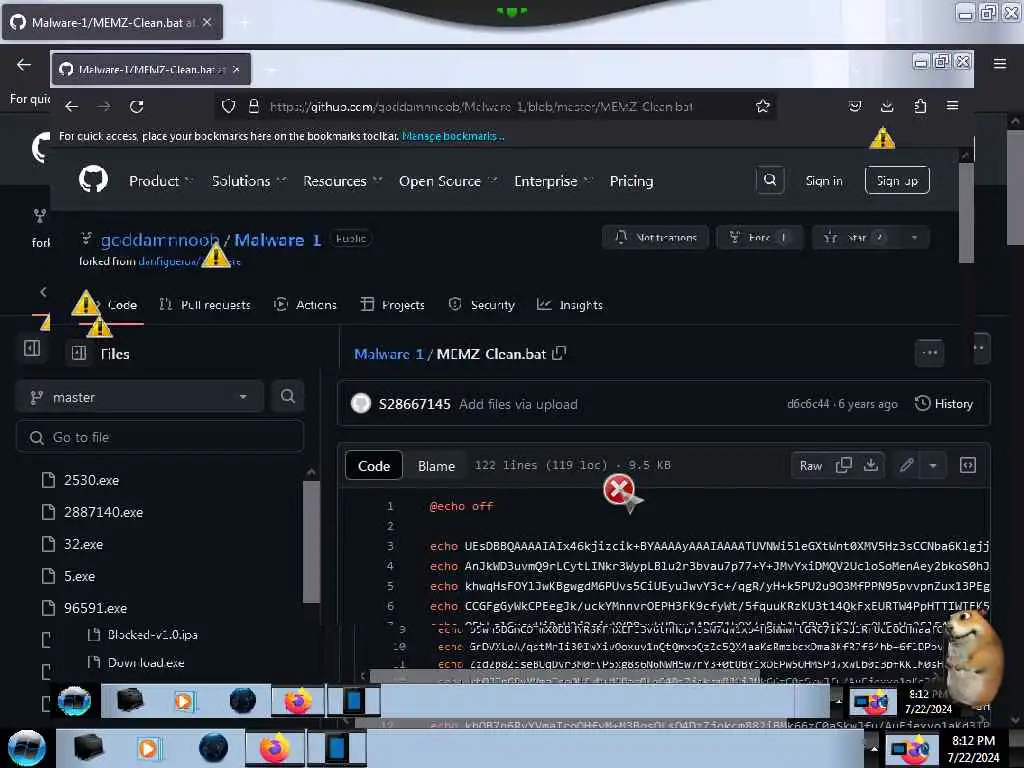Focus the Go to file search field

tap(160, 437)
